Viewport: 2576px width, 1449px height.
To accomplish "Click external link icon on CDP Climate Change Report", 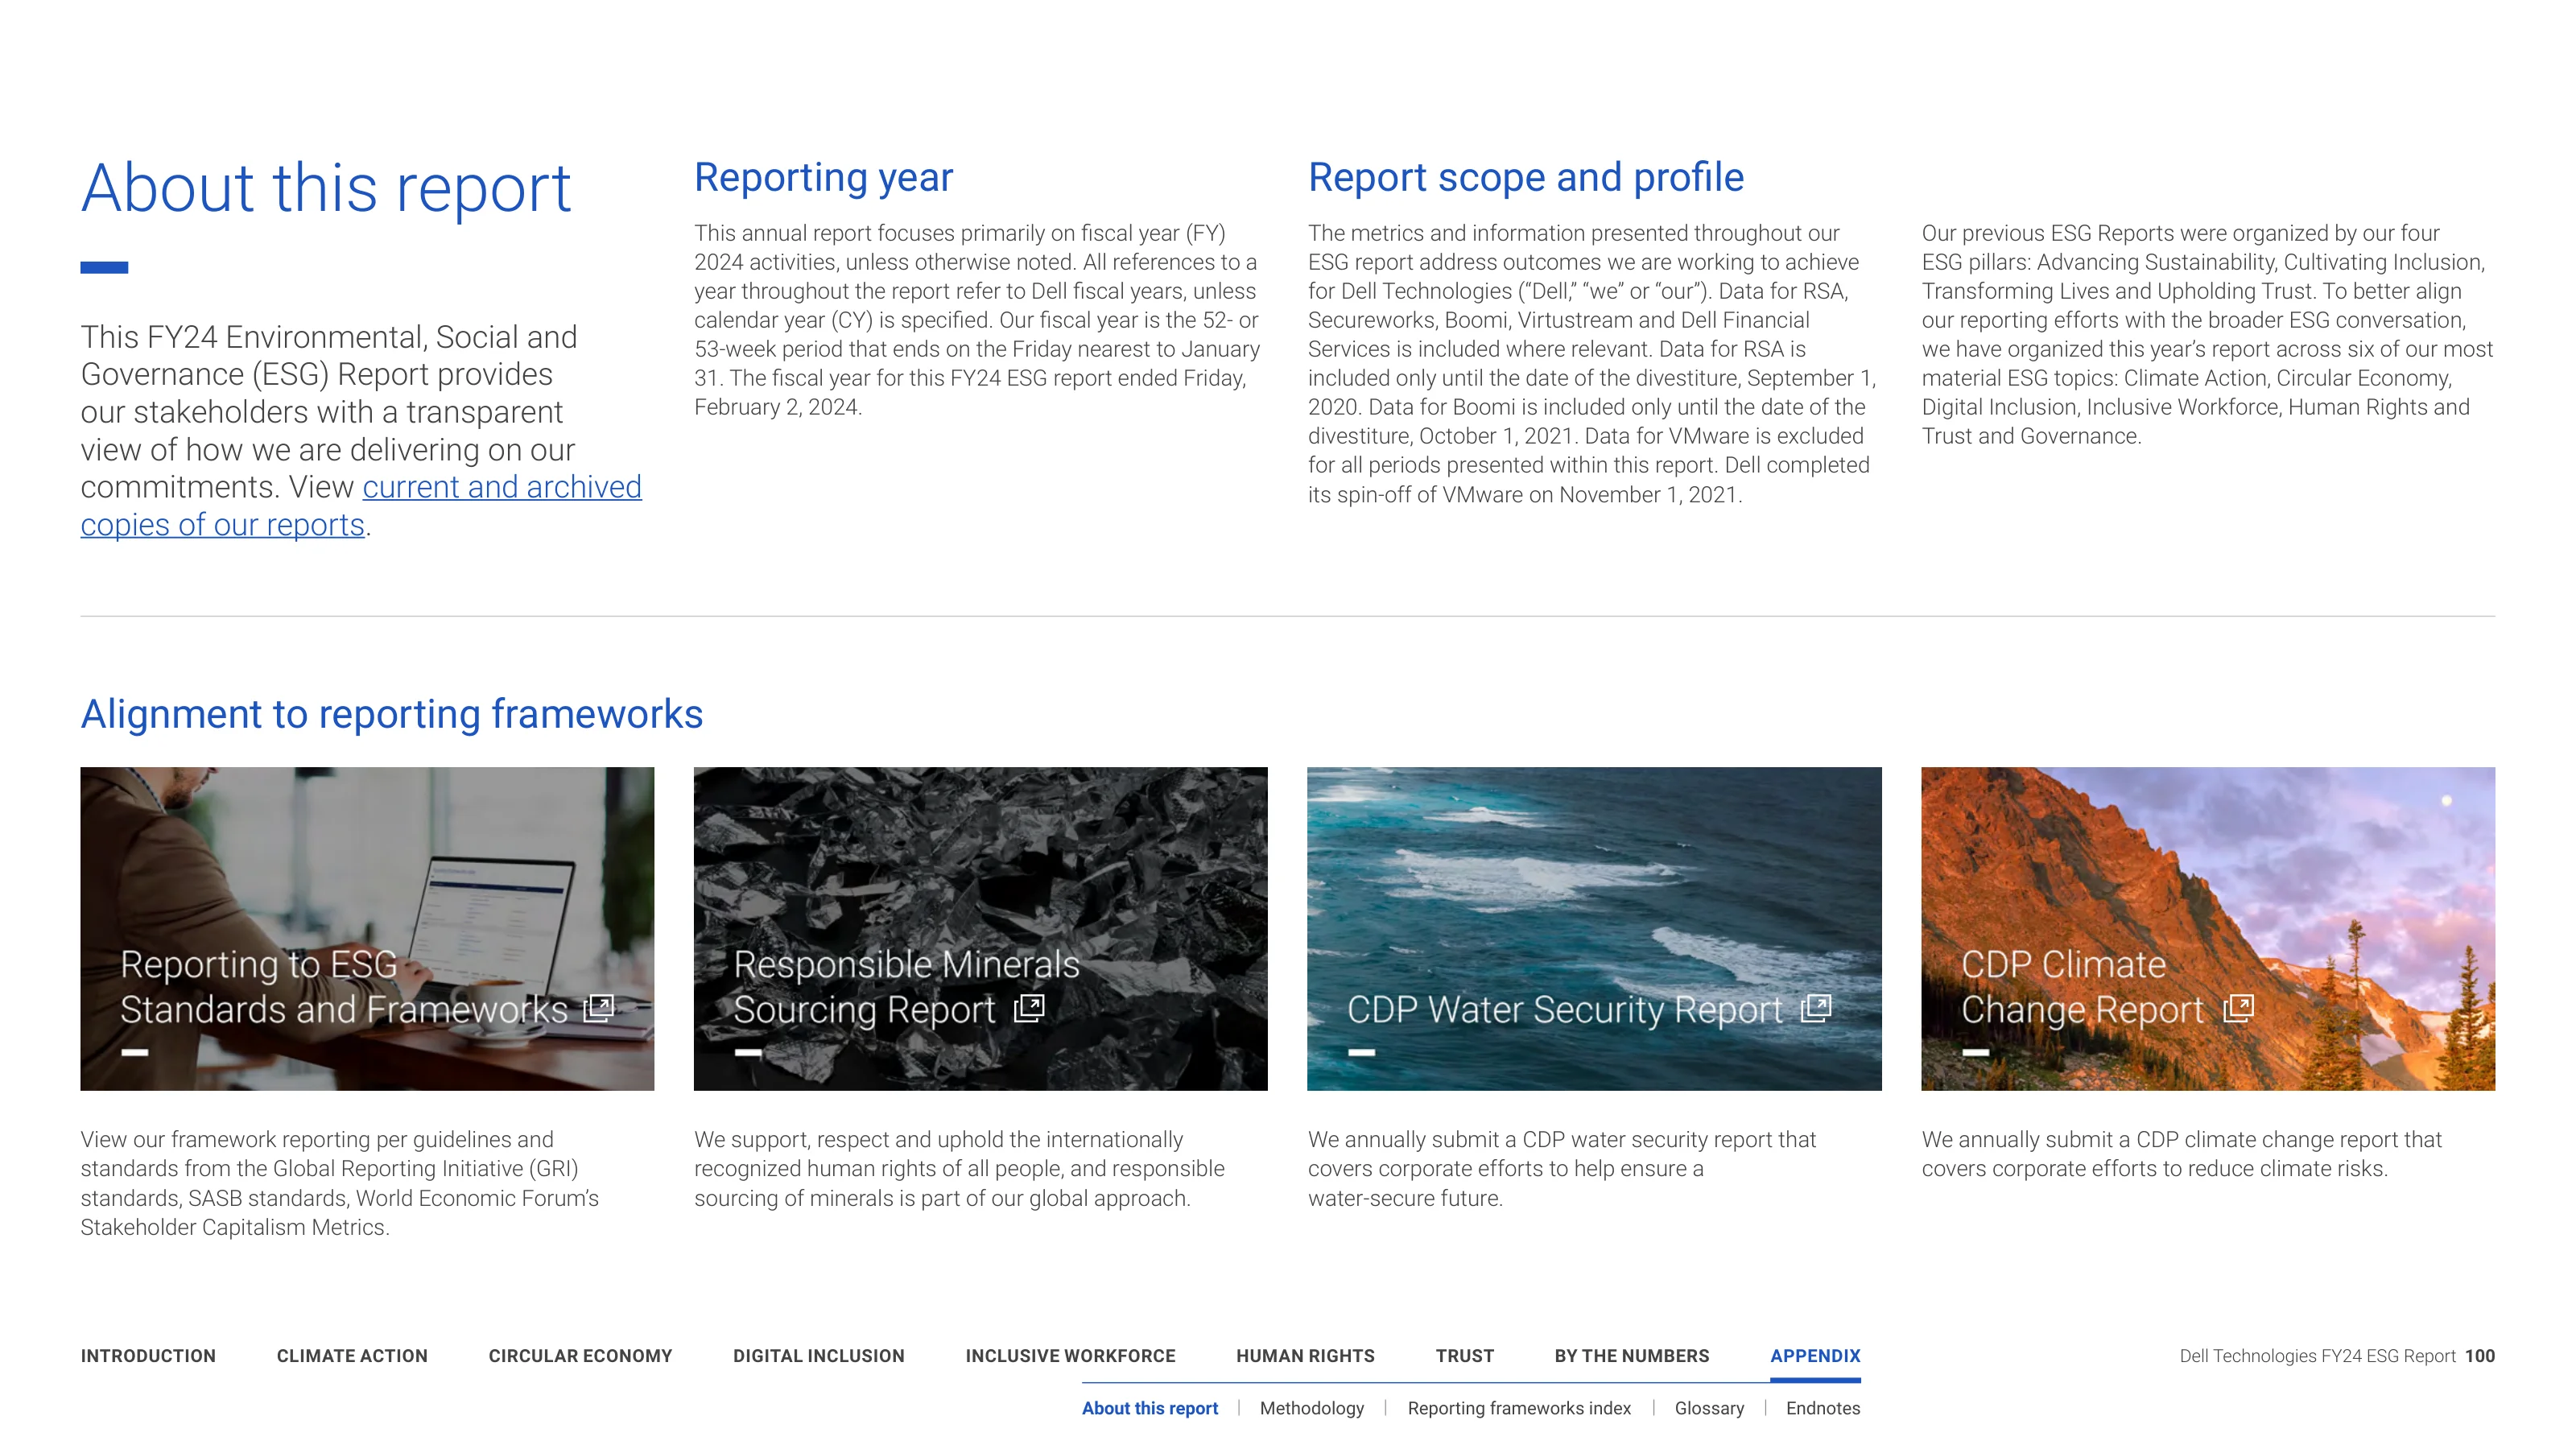I will coord(2238,1008).
